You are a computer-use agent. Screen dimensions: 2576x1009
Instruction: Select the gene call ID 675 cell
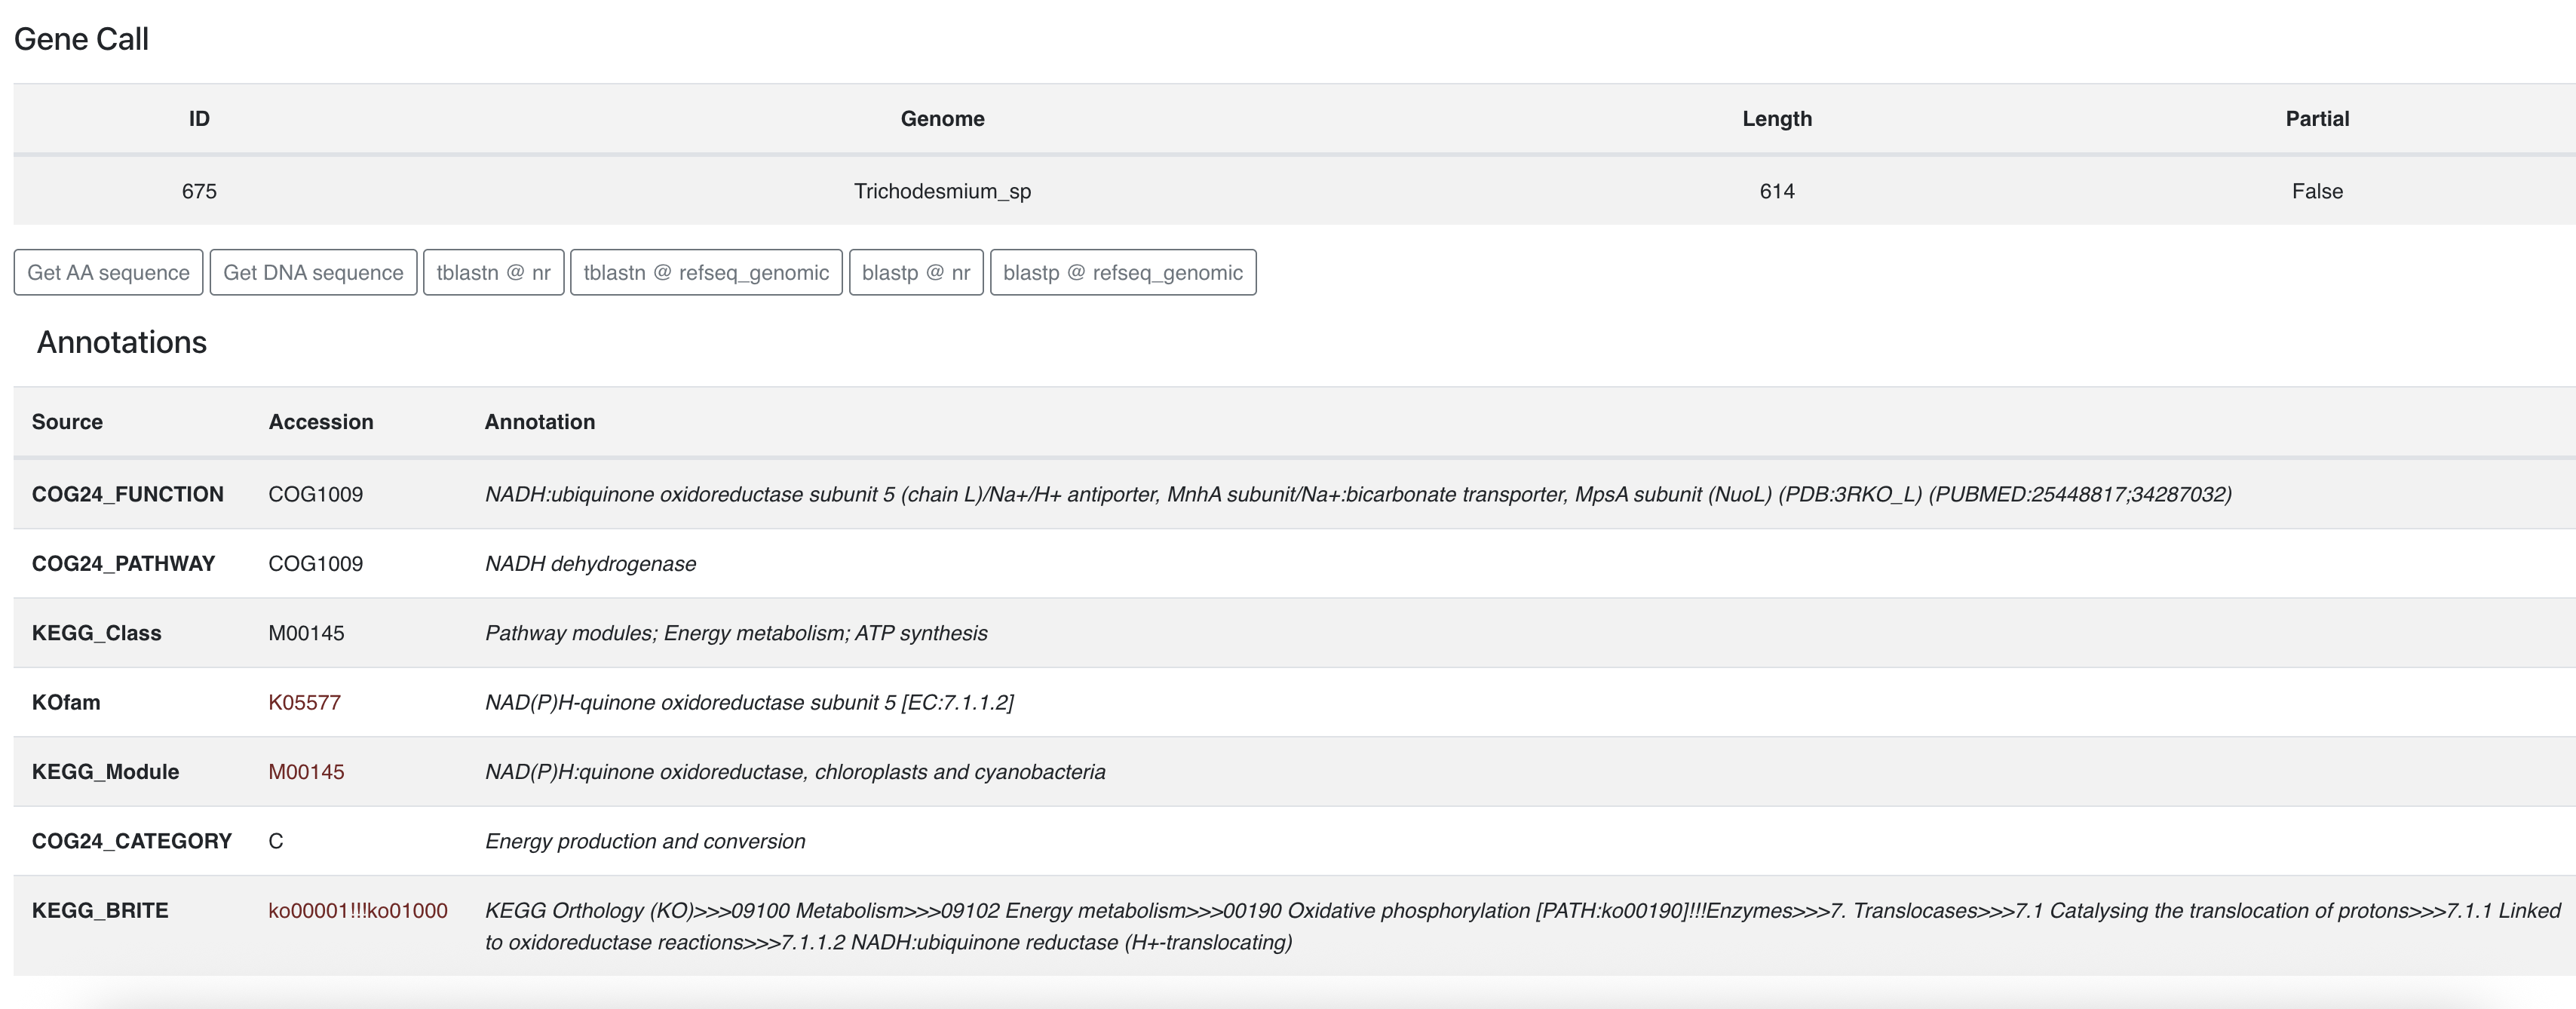pos(199,191)
